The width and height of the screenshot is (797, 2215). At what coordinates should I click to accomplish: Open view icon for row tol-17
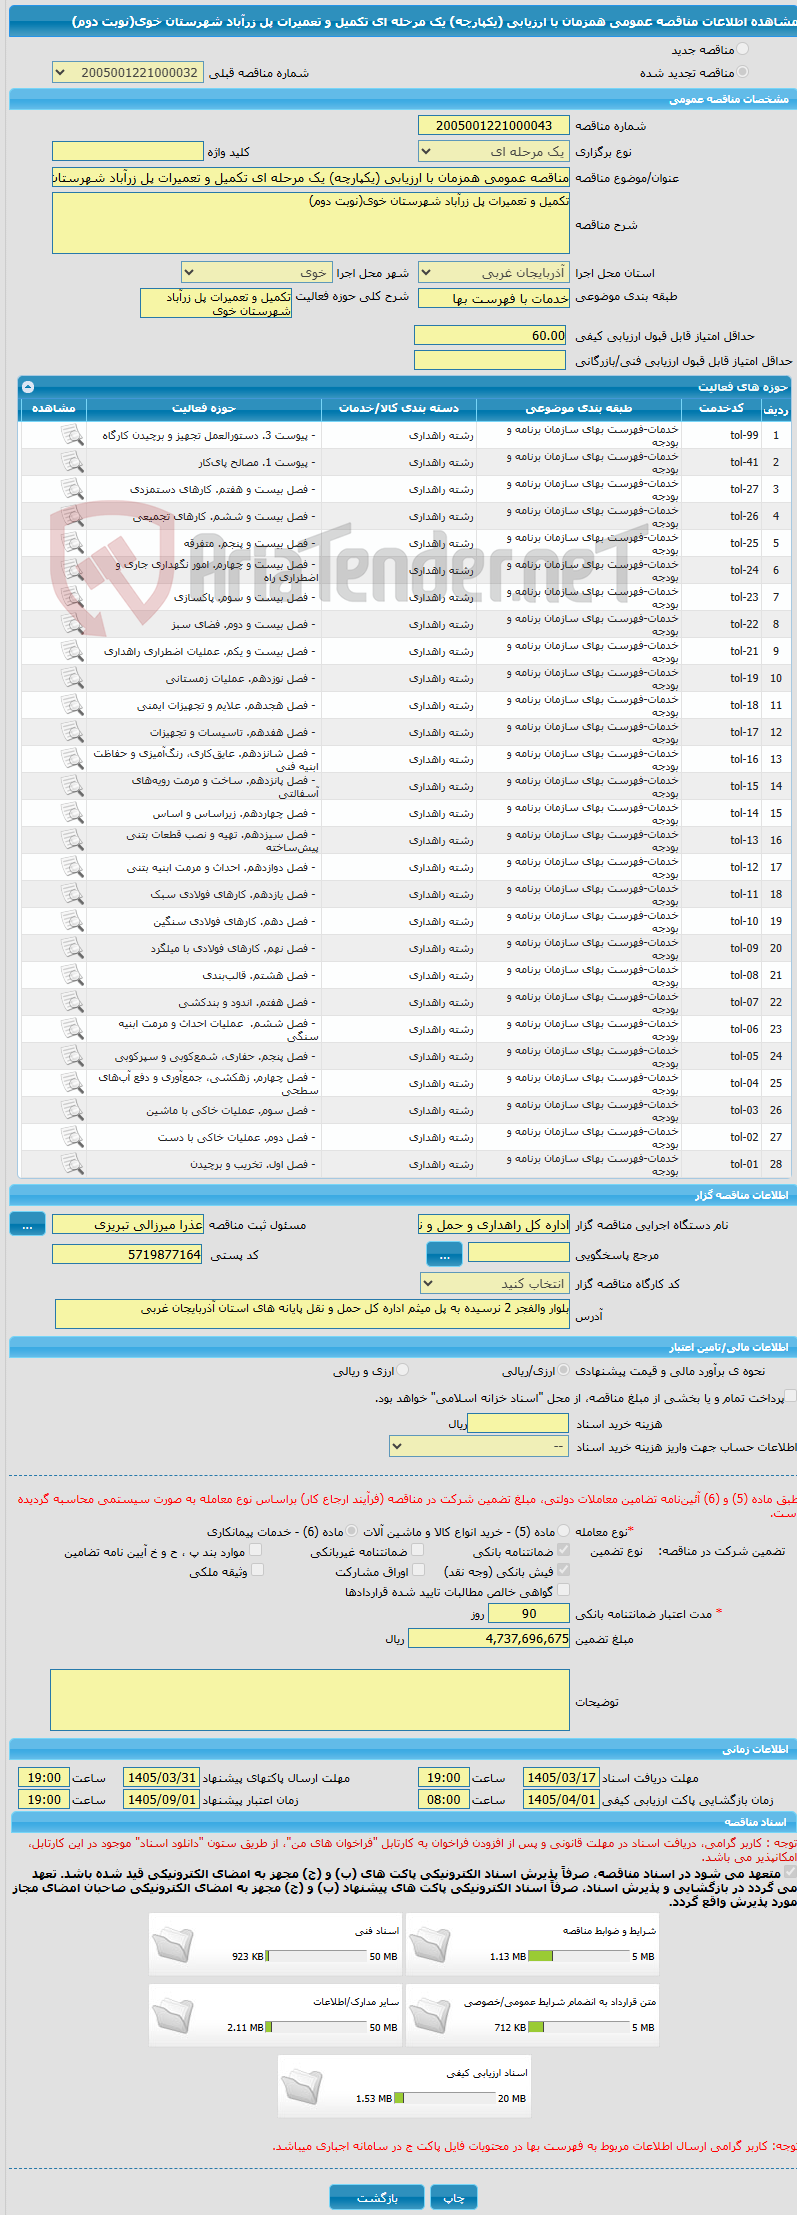click(x=72, y=732)
